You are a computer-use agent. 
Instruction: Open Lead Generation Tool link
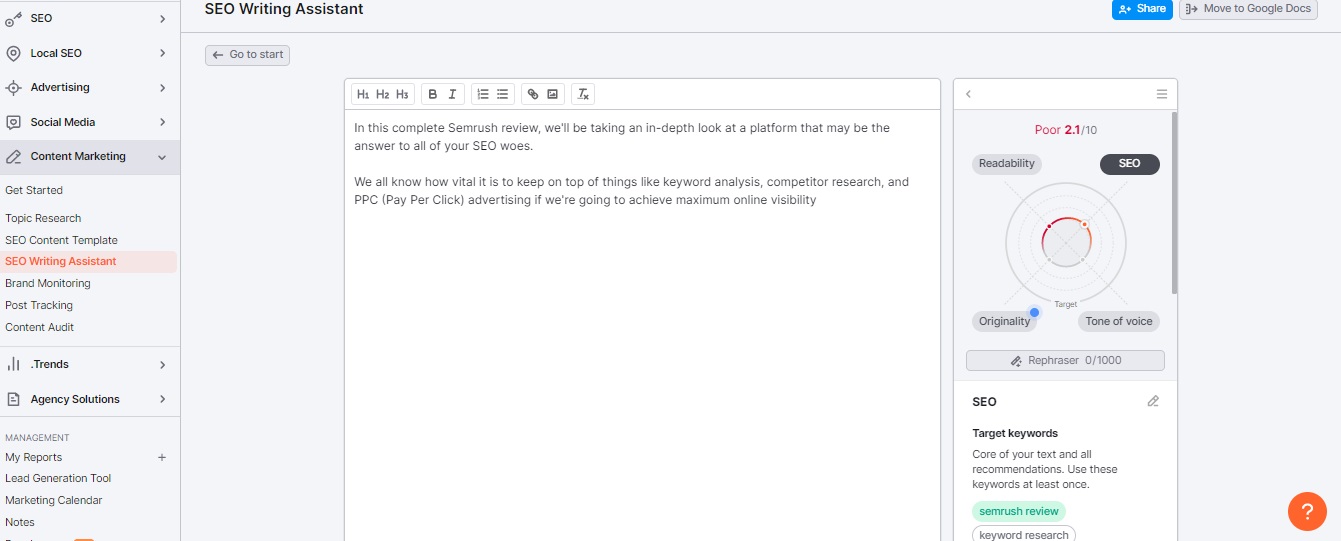(58, 478)
